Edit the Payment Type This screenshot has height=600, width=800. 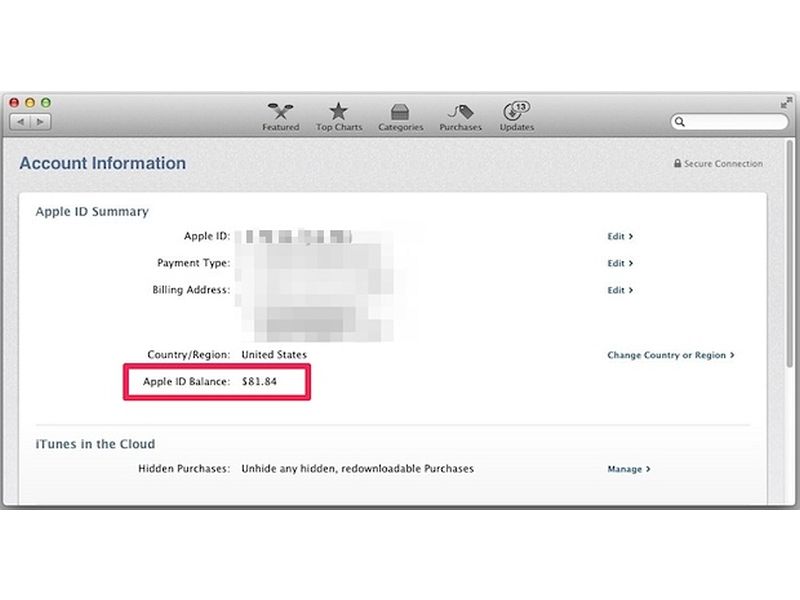[x=620, y=263]
